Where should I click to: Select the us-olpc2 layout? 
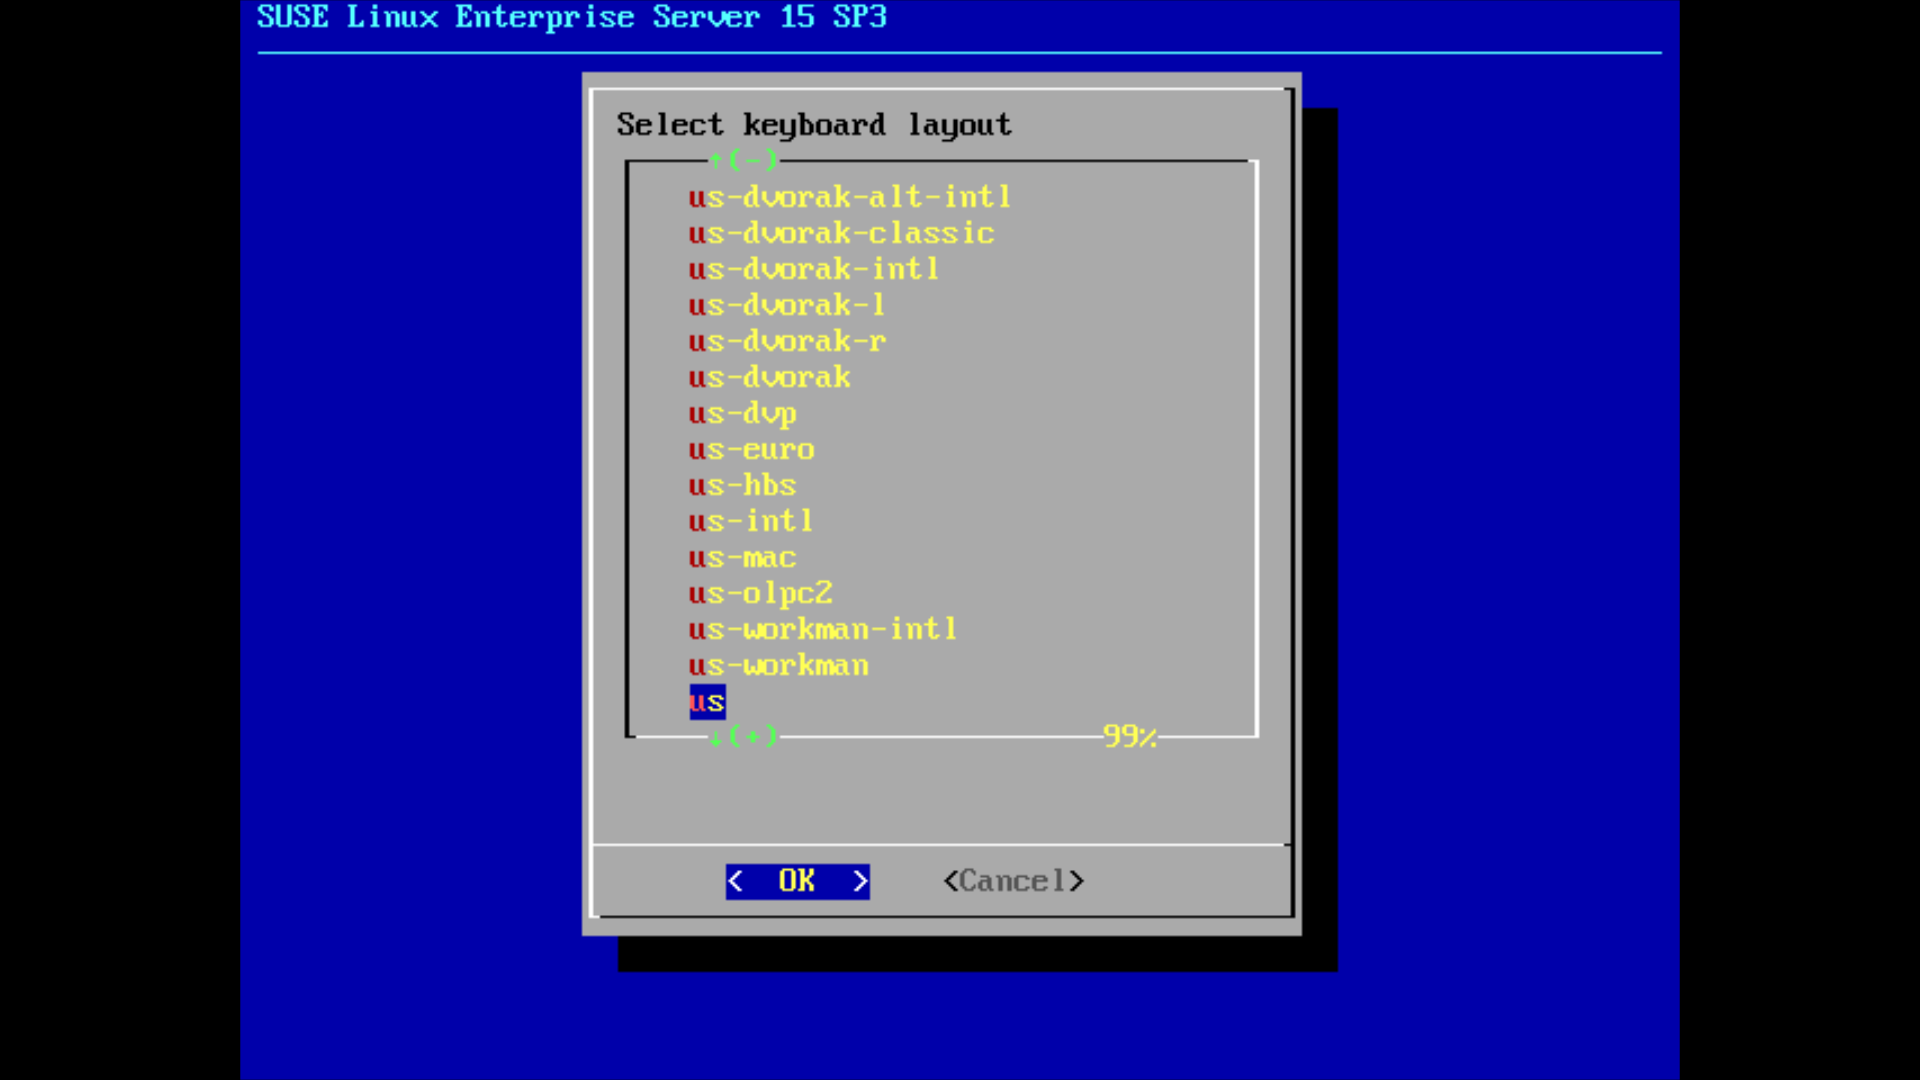pos(760,593)
